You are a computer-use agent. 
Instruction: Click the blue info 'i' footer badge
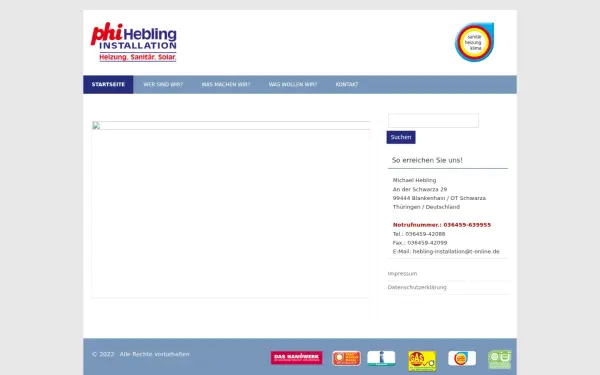[x=381, y=358]
